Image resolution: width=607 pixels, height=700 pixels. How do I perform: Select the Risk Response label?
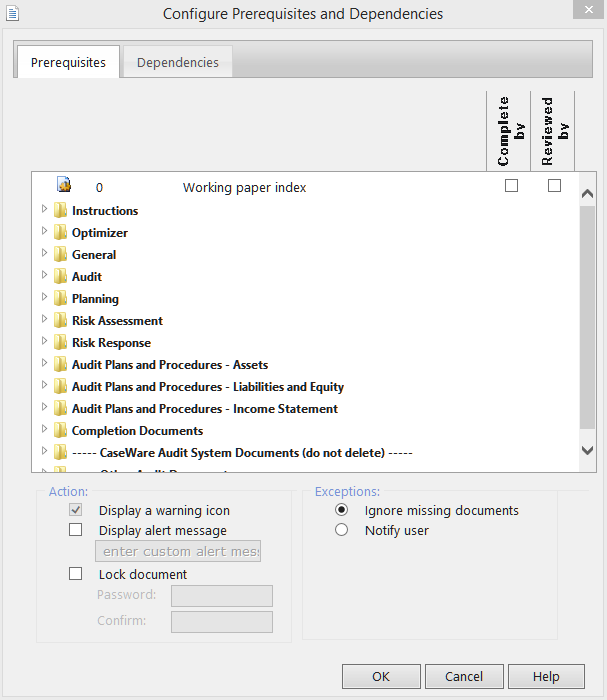click(x=112, y=343)
